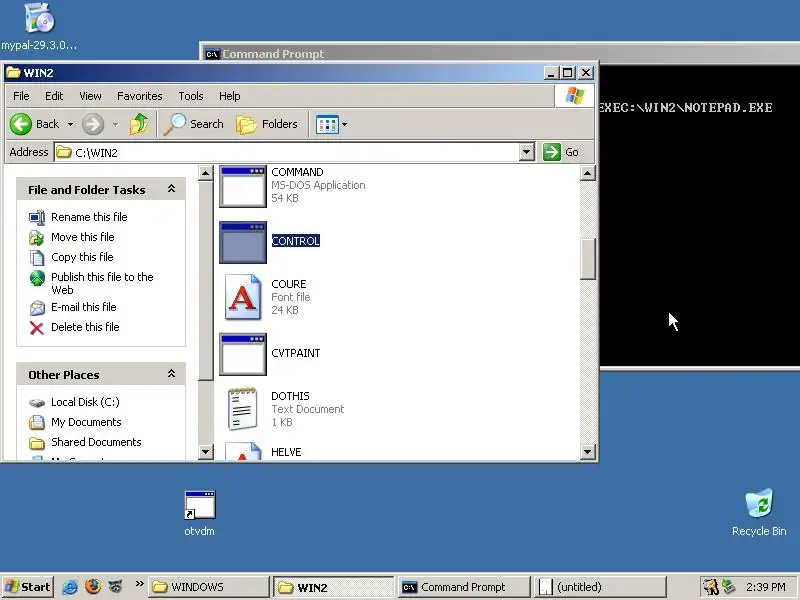
Task: Select the DOTHIS text document icon
Action: click(x=242, y=409)
